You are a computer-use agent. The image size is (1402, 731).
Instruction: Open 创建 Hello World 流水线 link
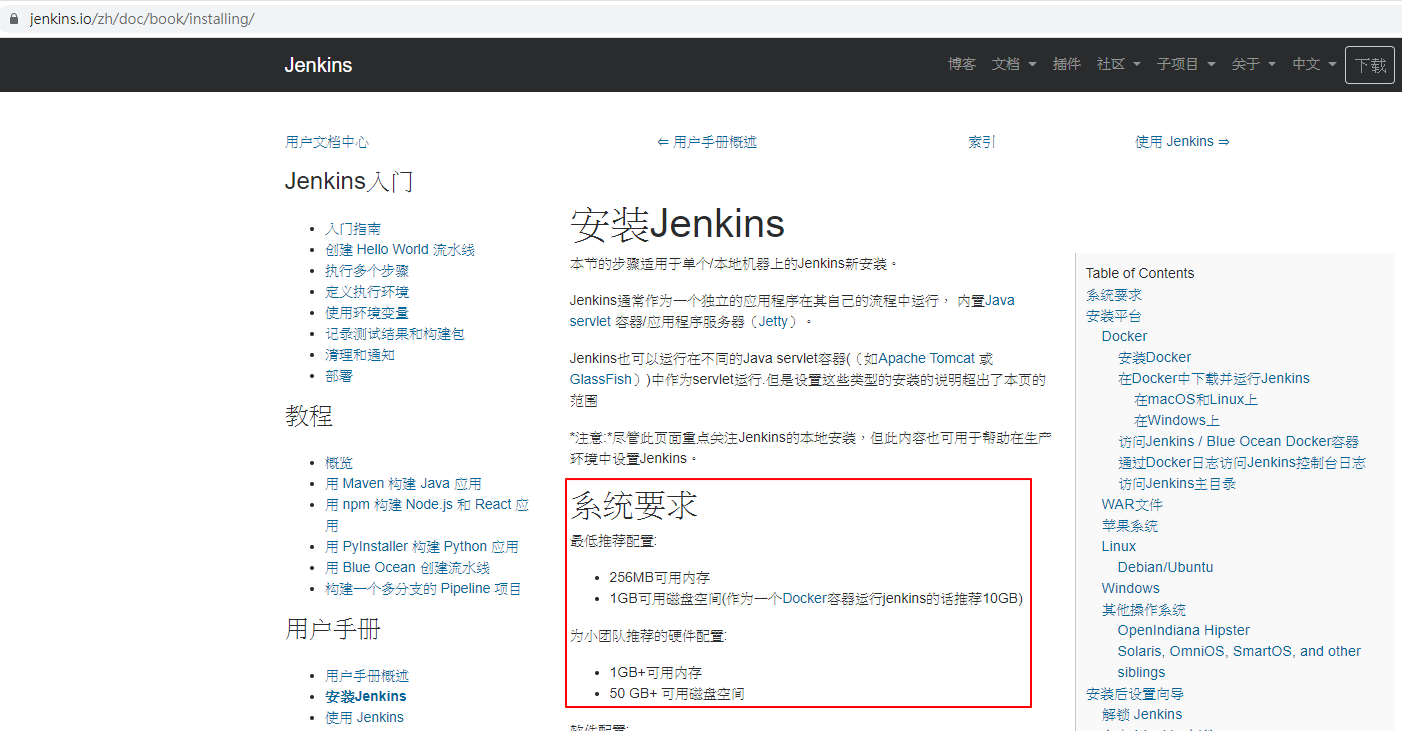(x=400, y=250)
